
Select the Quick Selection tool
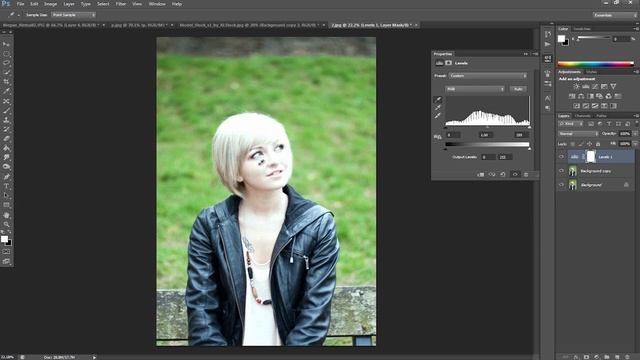(6, 72)
